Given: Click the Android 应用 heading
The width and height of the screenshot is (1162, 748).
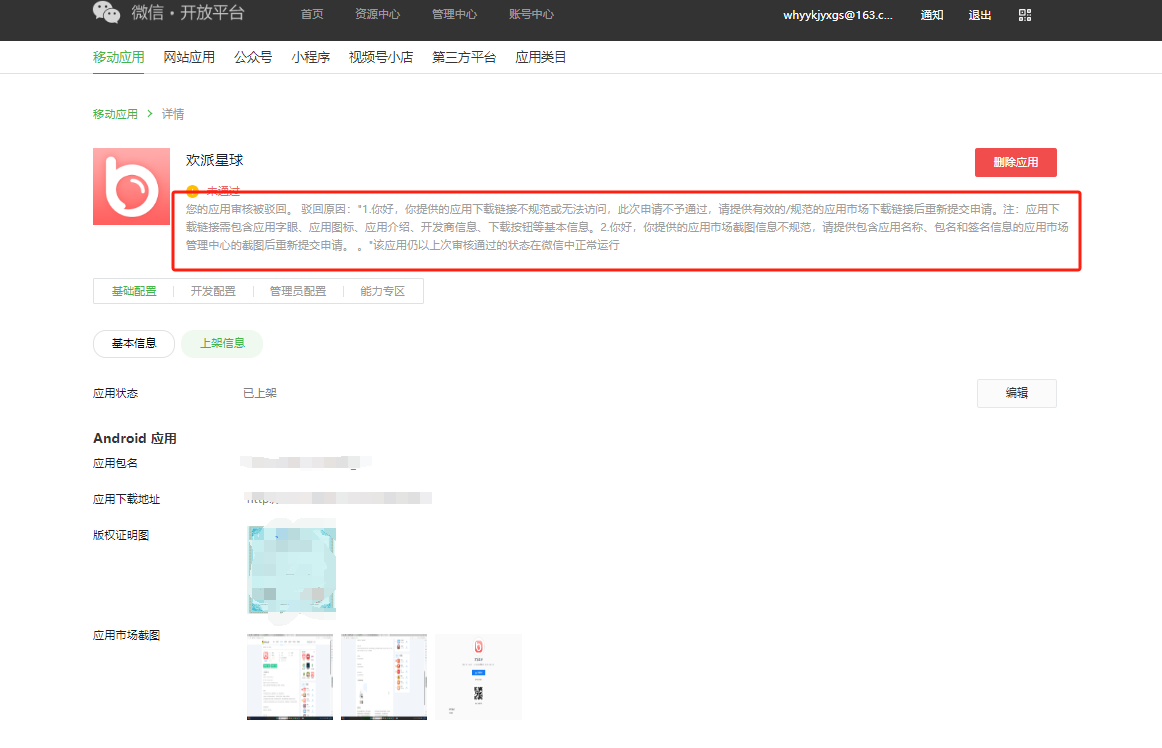Looking at the screenshot, I should 135,438.
